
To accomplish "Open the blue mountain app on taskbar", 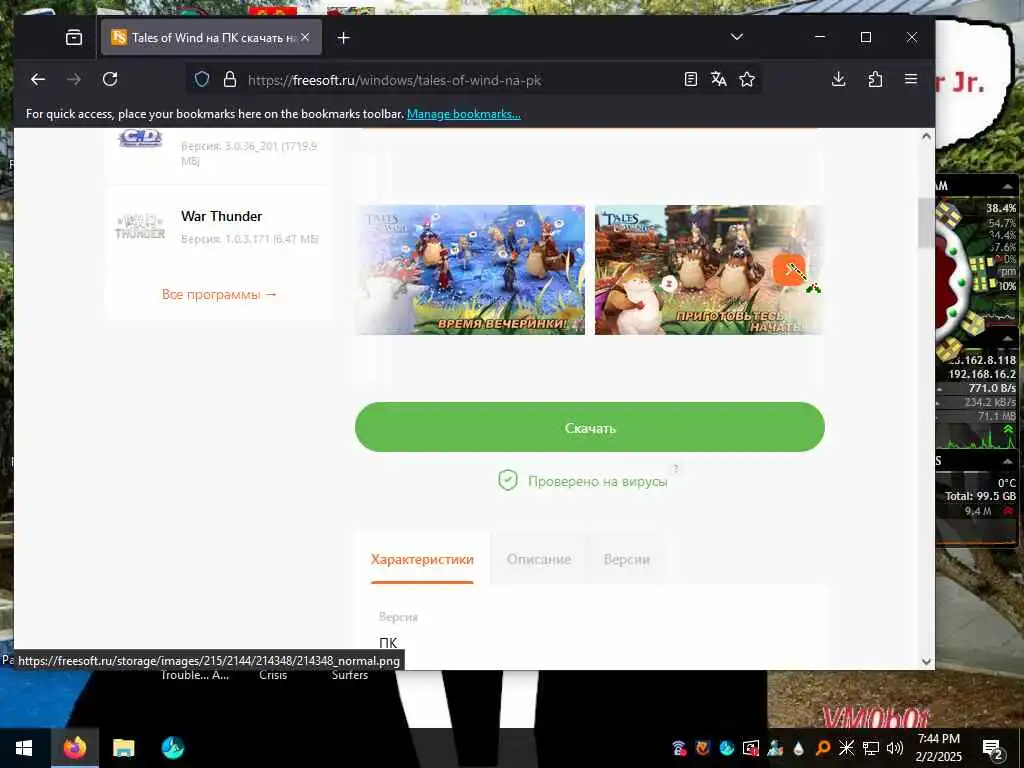I will (x=172, y=748).
